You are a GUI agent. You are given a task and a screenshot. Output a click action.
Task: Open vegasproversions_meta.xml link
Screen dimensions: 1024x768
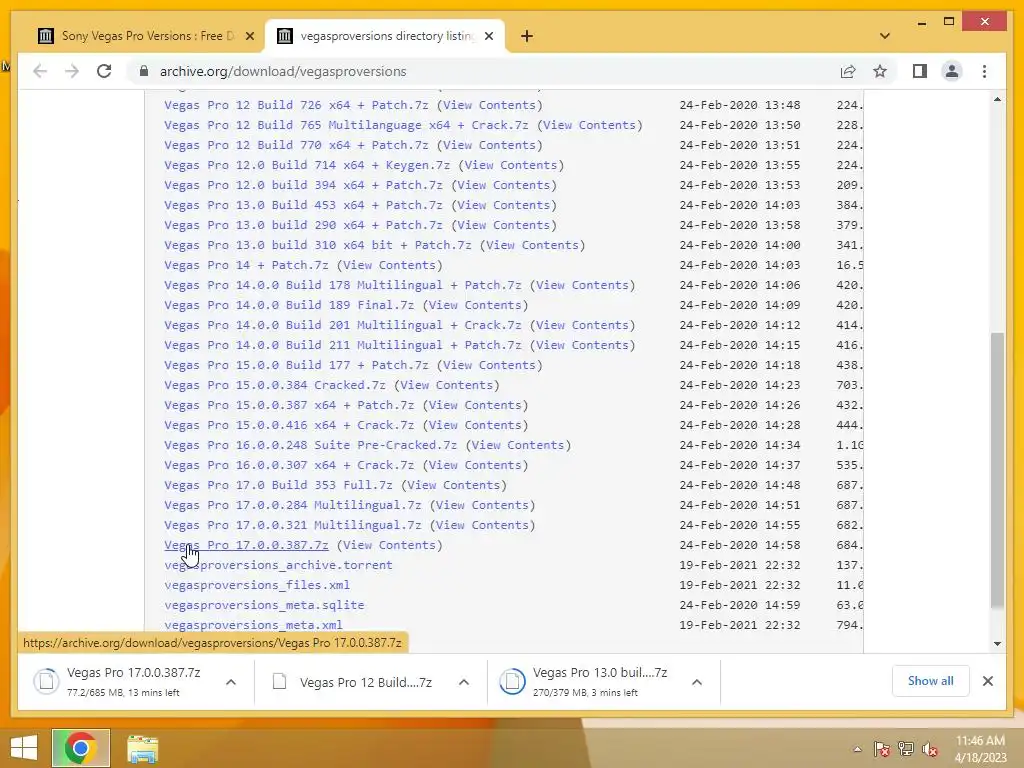[x=253, y=625]
